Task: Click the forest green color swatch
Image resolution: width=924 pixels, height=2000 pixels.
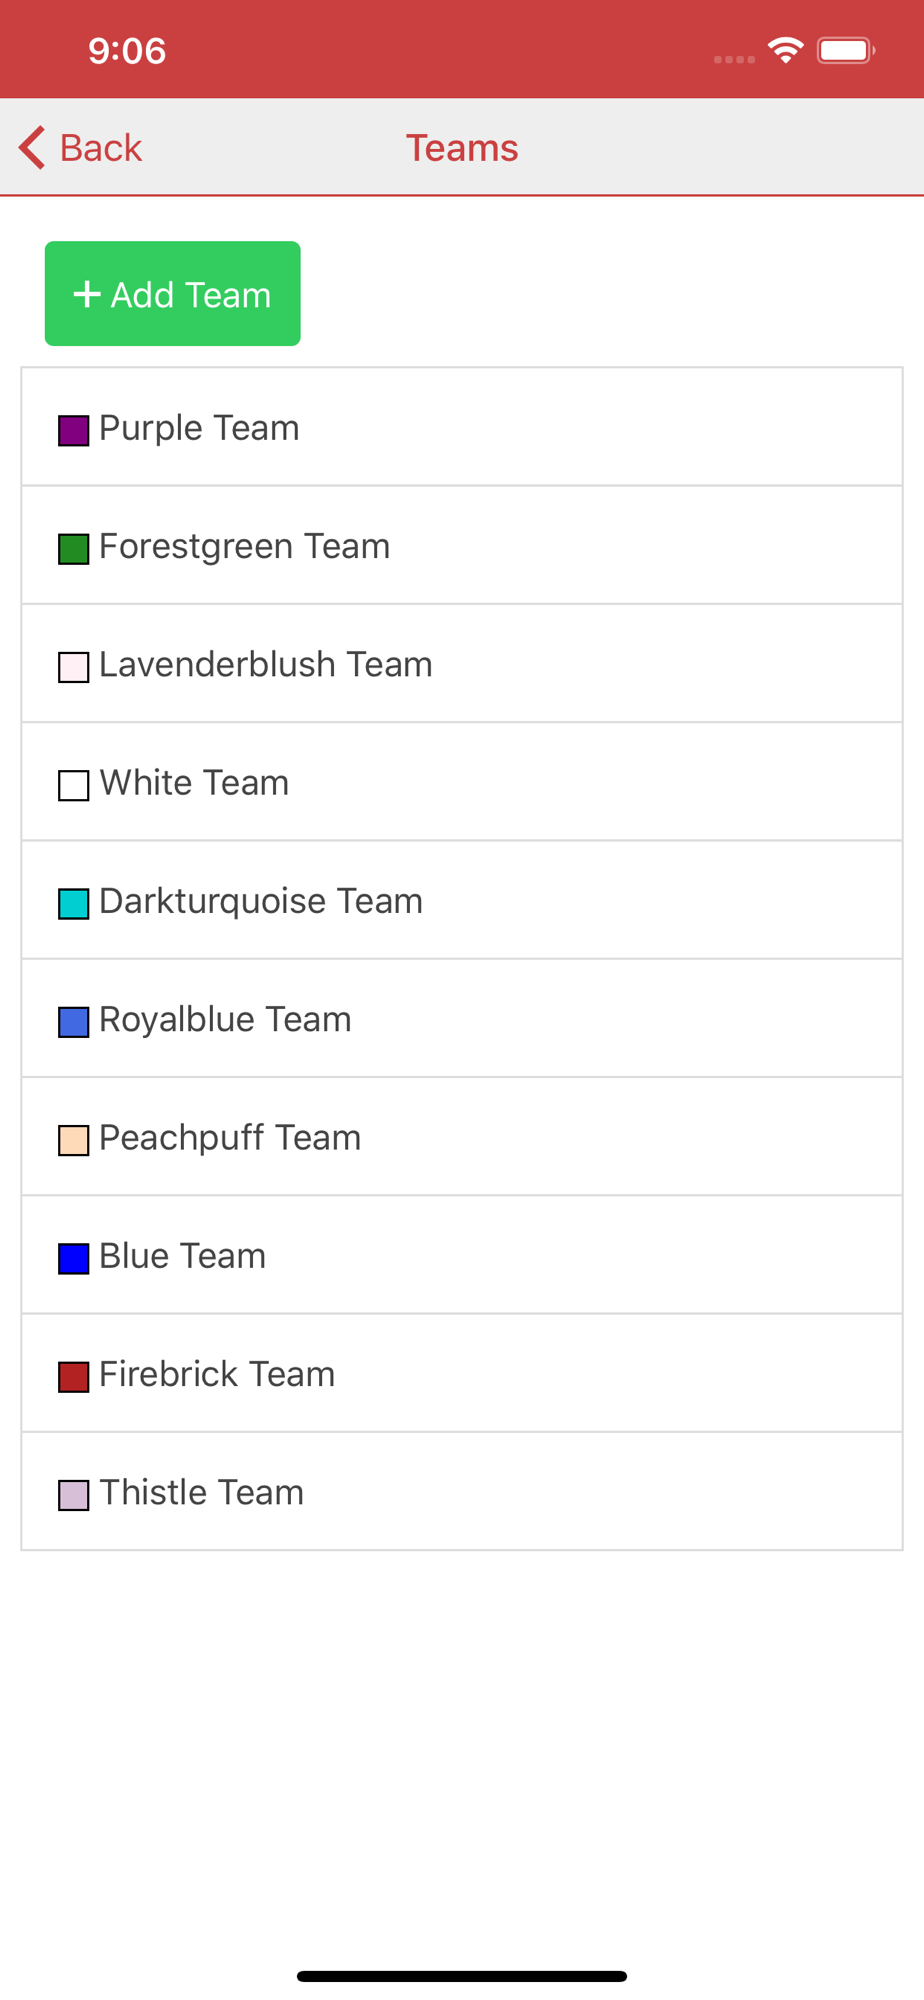Action: [x=74, y=549]
